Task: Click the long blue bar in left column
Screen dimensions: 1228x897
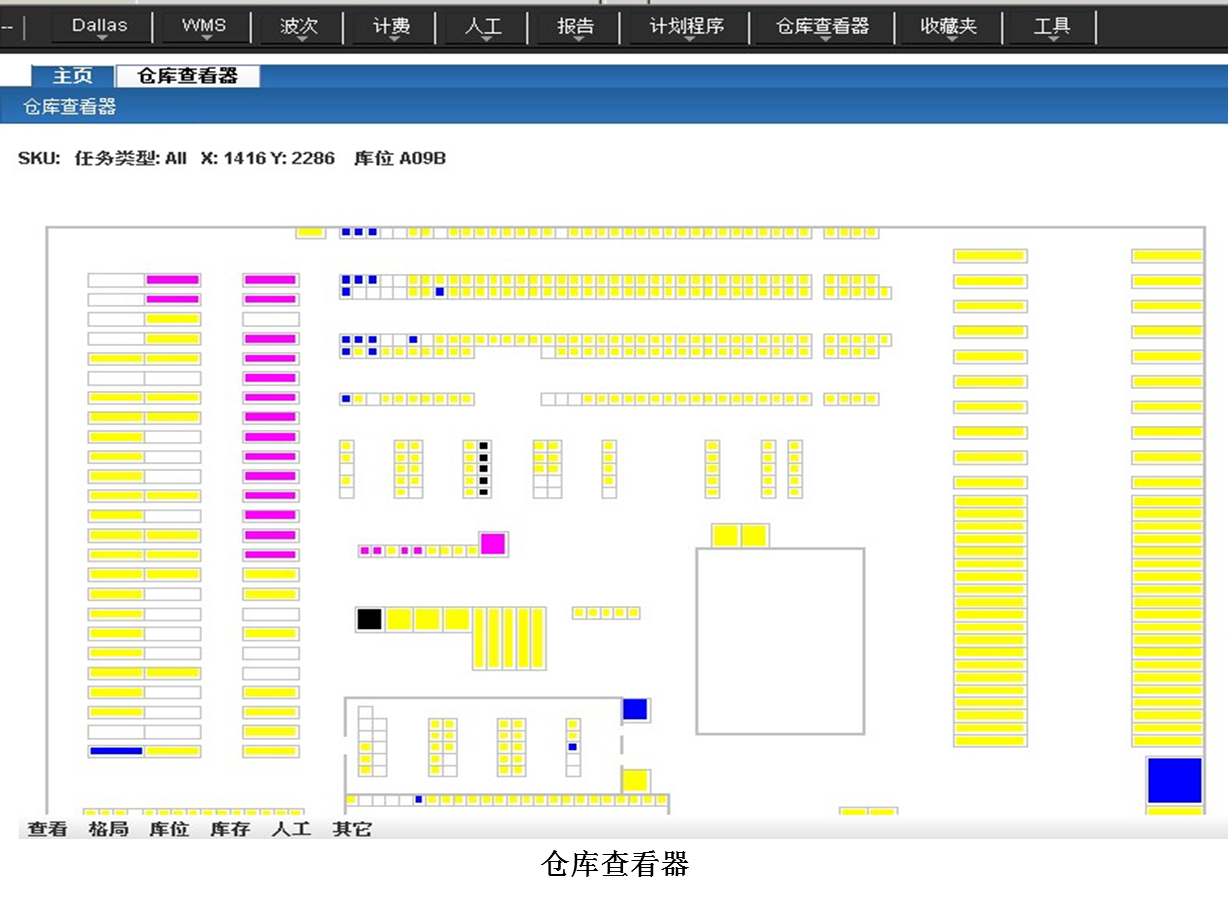Action: pyautogui.click(x=116, y=751)
